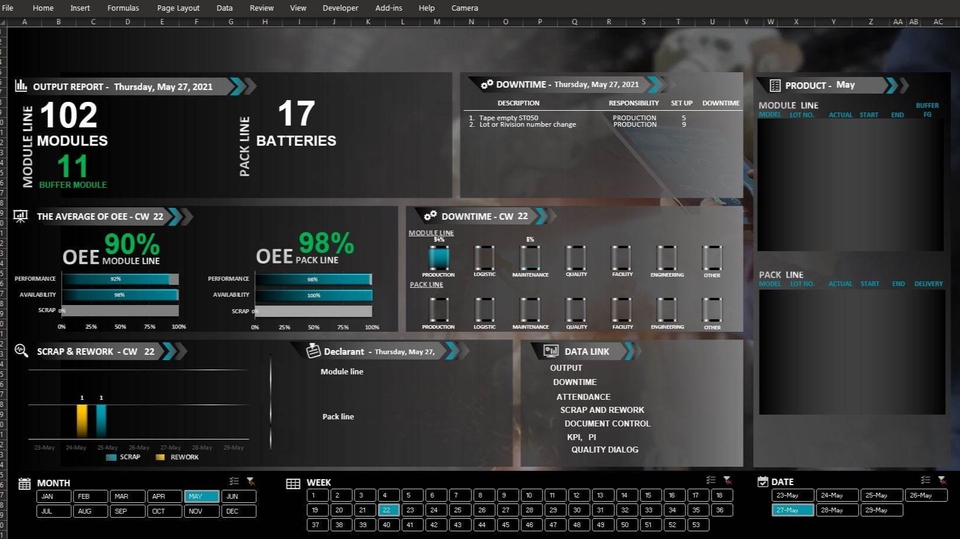The image size is (960, 539).
Task: Click Pack Line Availability 100% bar
Action: (313, 295)
